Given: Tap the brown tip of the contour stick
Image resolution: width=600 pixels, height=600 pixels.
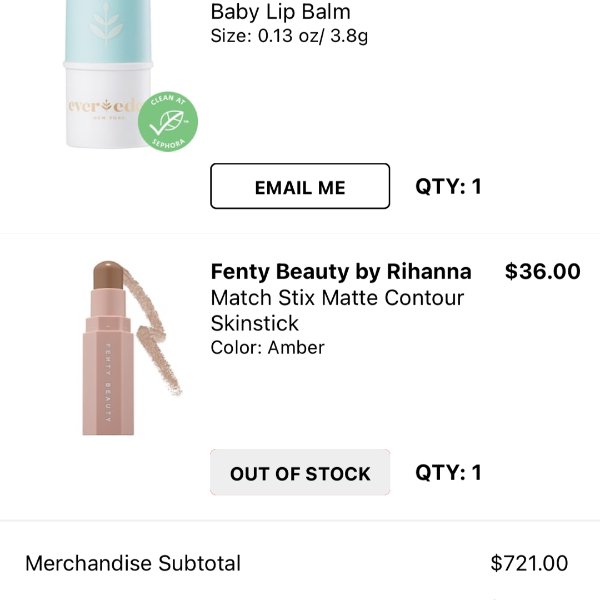Looking at the screenshot, I should tap(110, 274).
